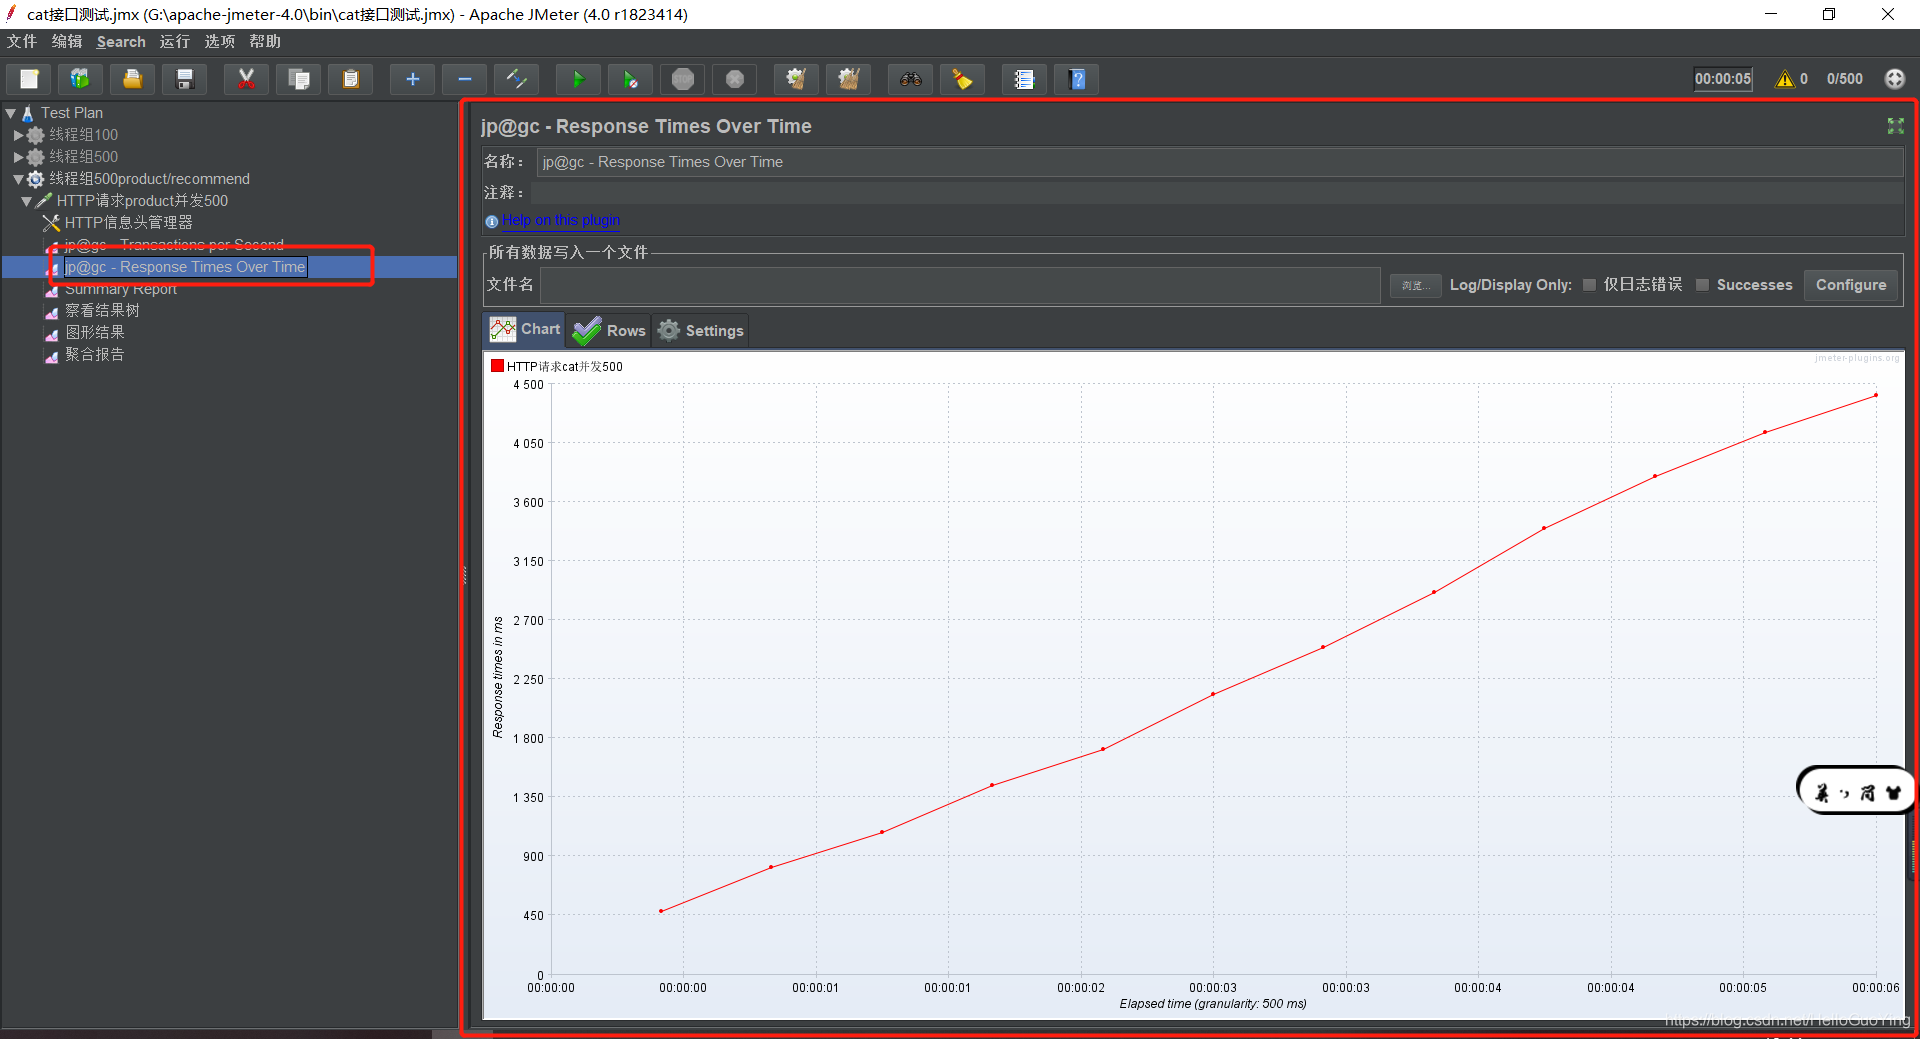The width and height of the screenshot is (1920, 1039).
Task: Click the 0/500 active threads counter
Action: pos(1844,79)
